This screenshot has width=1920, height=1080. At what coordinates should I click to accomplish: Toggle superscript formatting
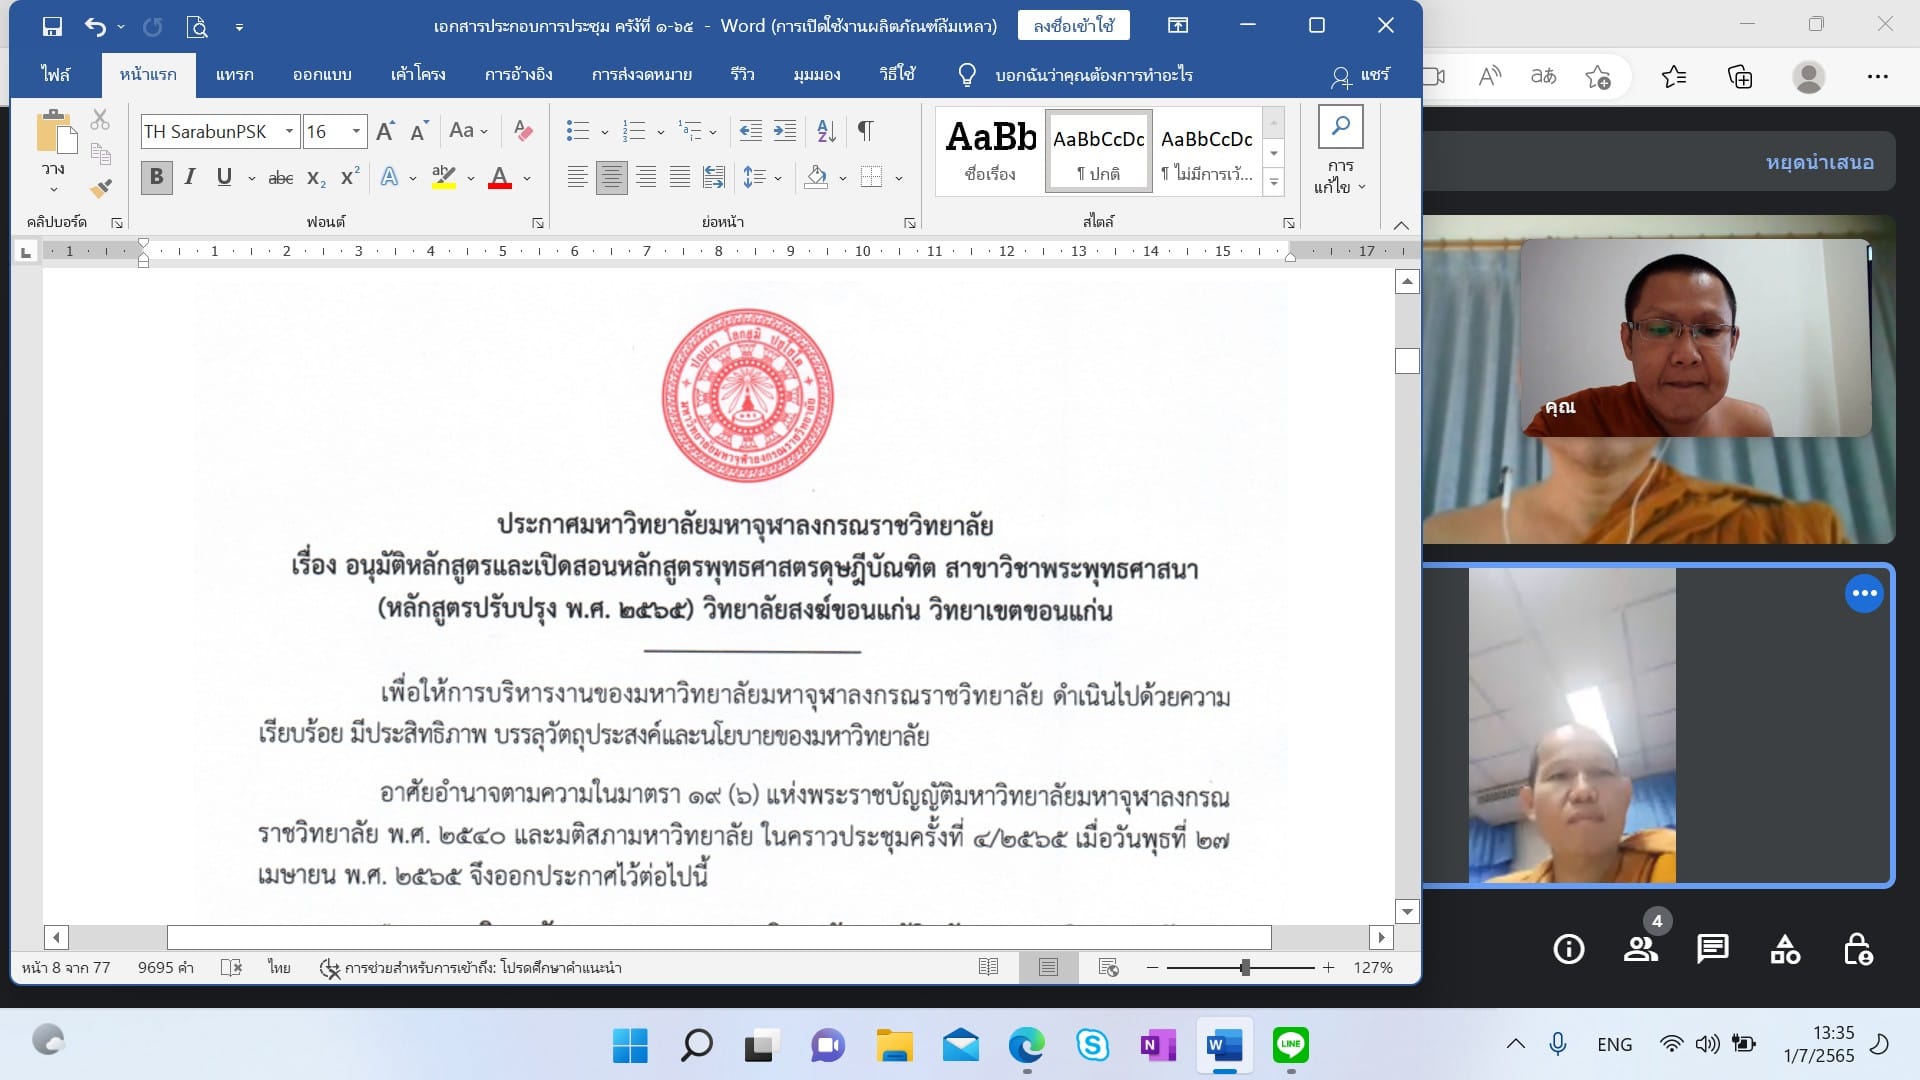click(x=350, y=177)
